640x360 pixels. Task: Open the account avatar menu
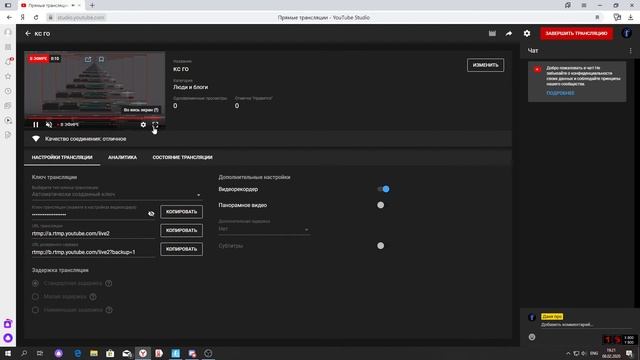coord(627,33)
